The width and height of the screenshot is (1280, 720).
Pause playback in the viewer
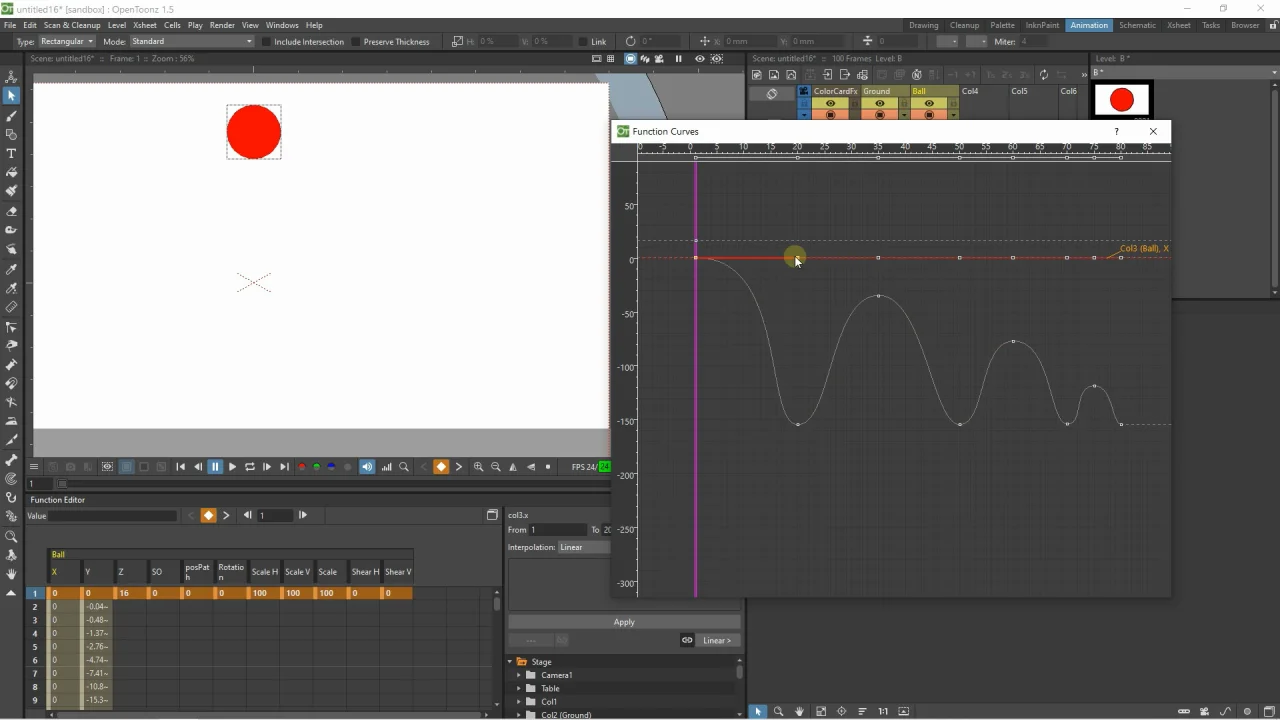[215, 467]
